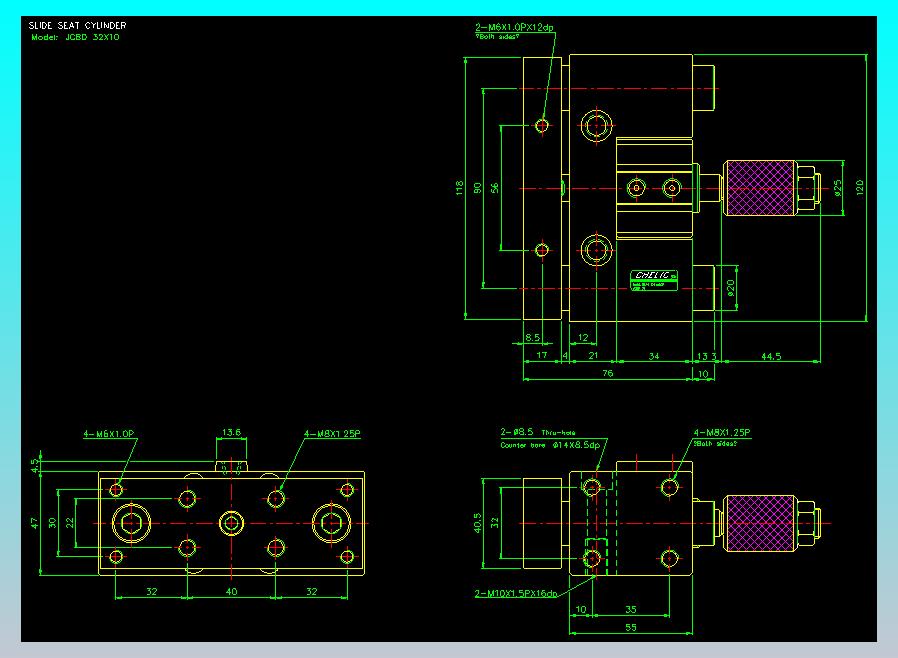
Task: Pick the 47 height dimension text
Action: point(35,523)
